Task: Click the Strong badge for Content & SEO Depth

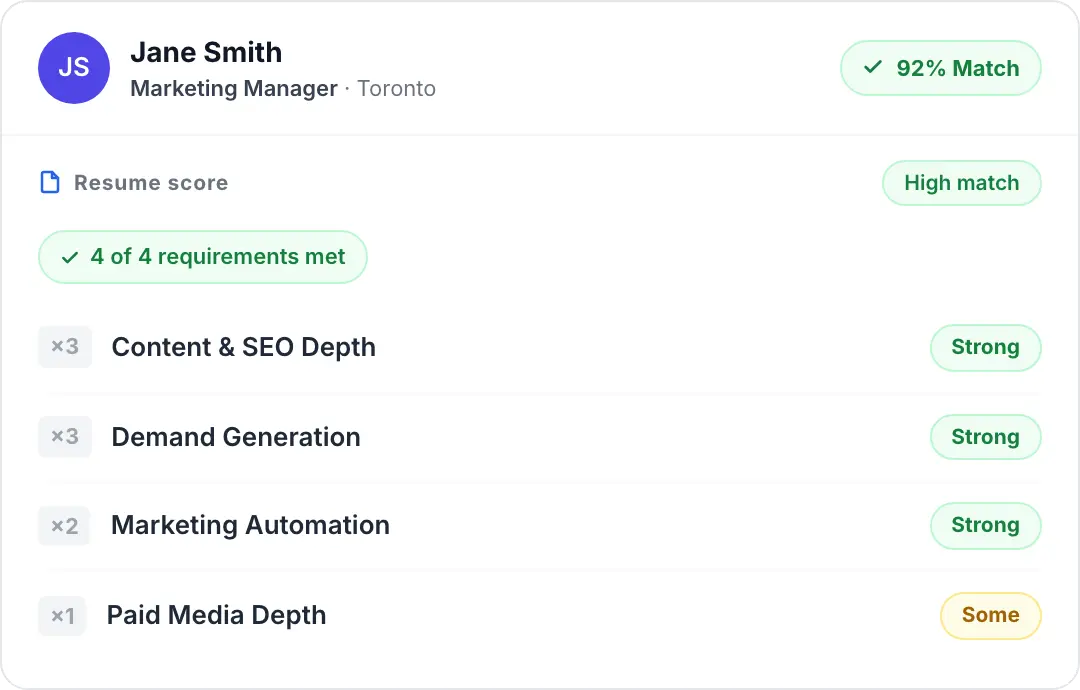Action: point(985,347)
